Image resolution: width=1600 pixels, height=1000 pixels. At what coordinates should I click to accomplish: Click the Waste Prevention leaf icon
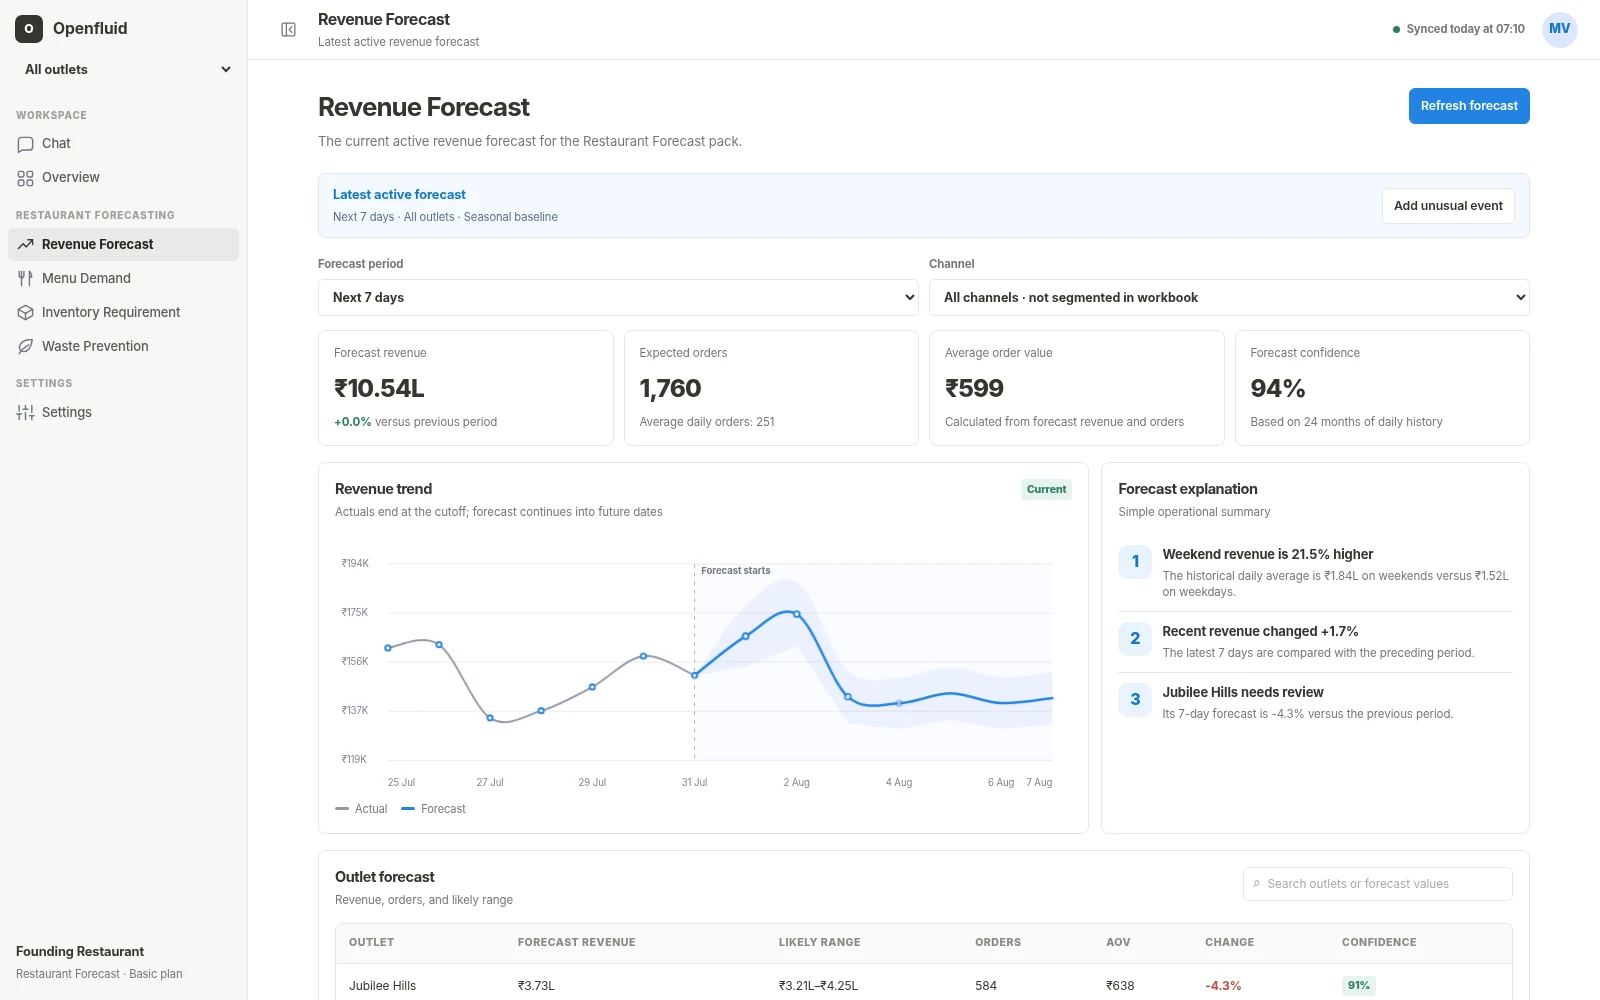pos(26,347)
